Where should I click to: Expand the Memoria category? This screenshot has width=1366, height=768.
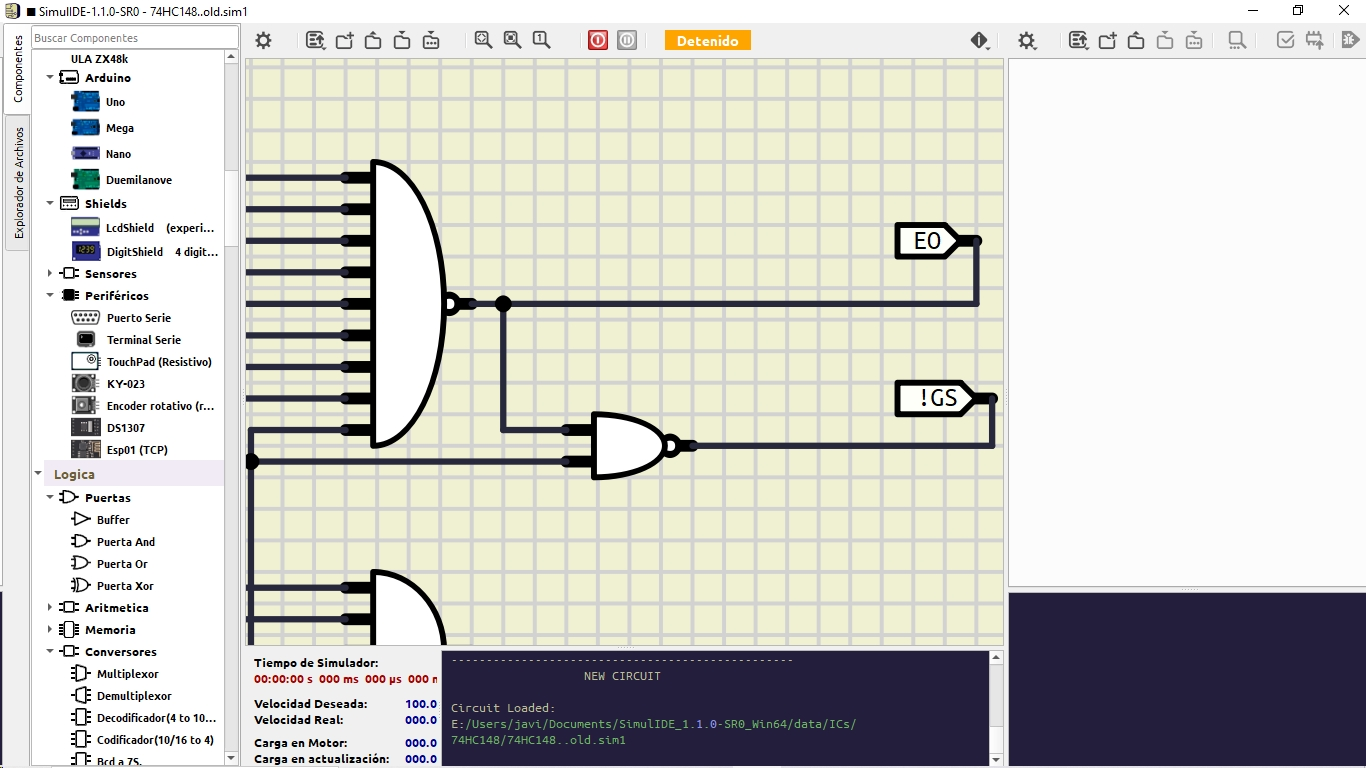(x=50, y=630)
